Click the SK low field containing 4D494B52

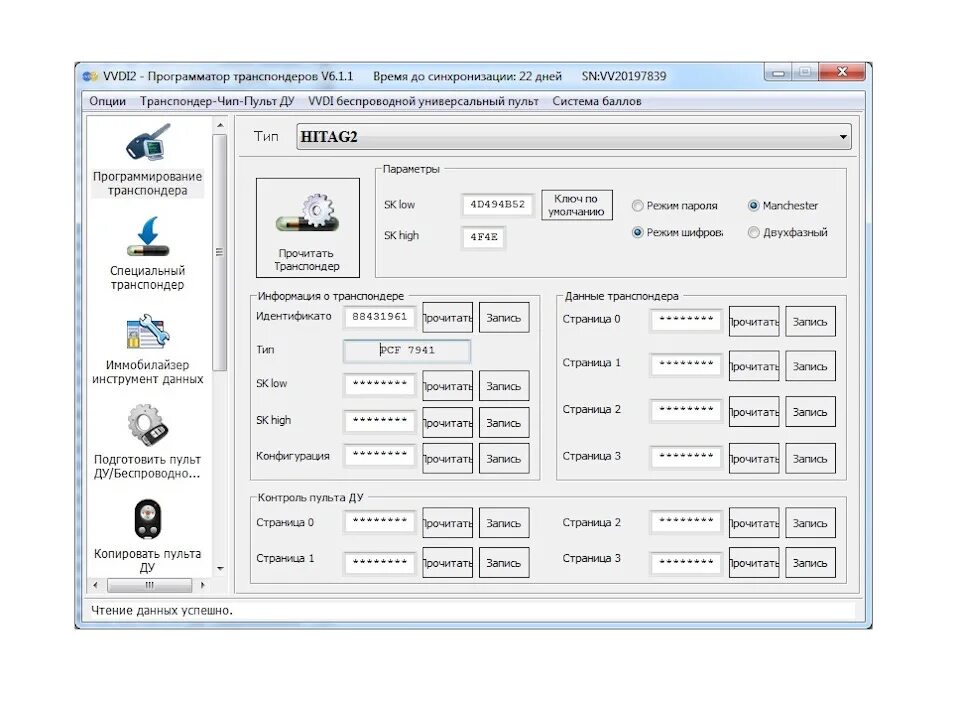pyautogui.click(x=497, y=204)
